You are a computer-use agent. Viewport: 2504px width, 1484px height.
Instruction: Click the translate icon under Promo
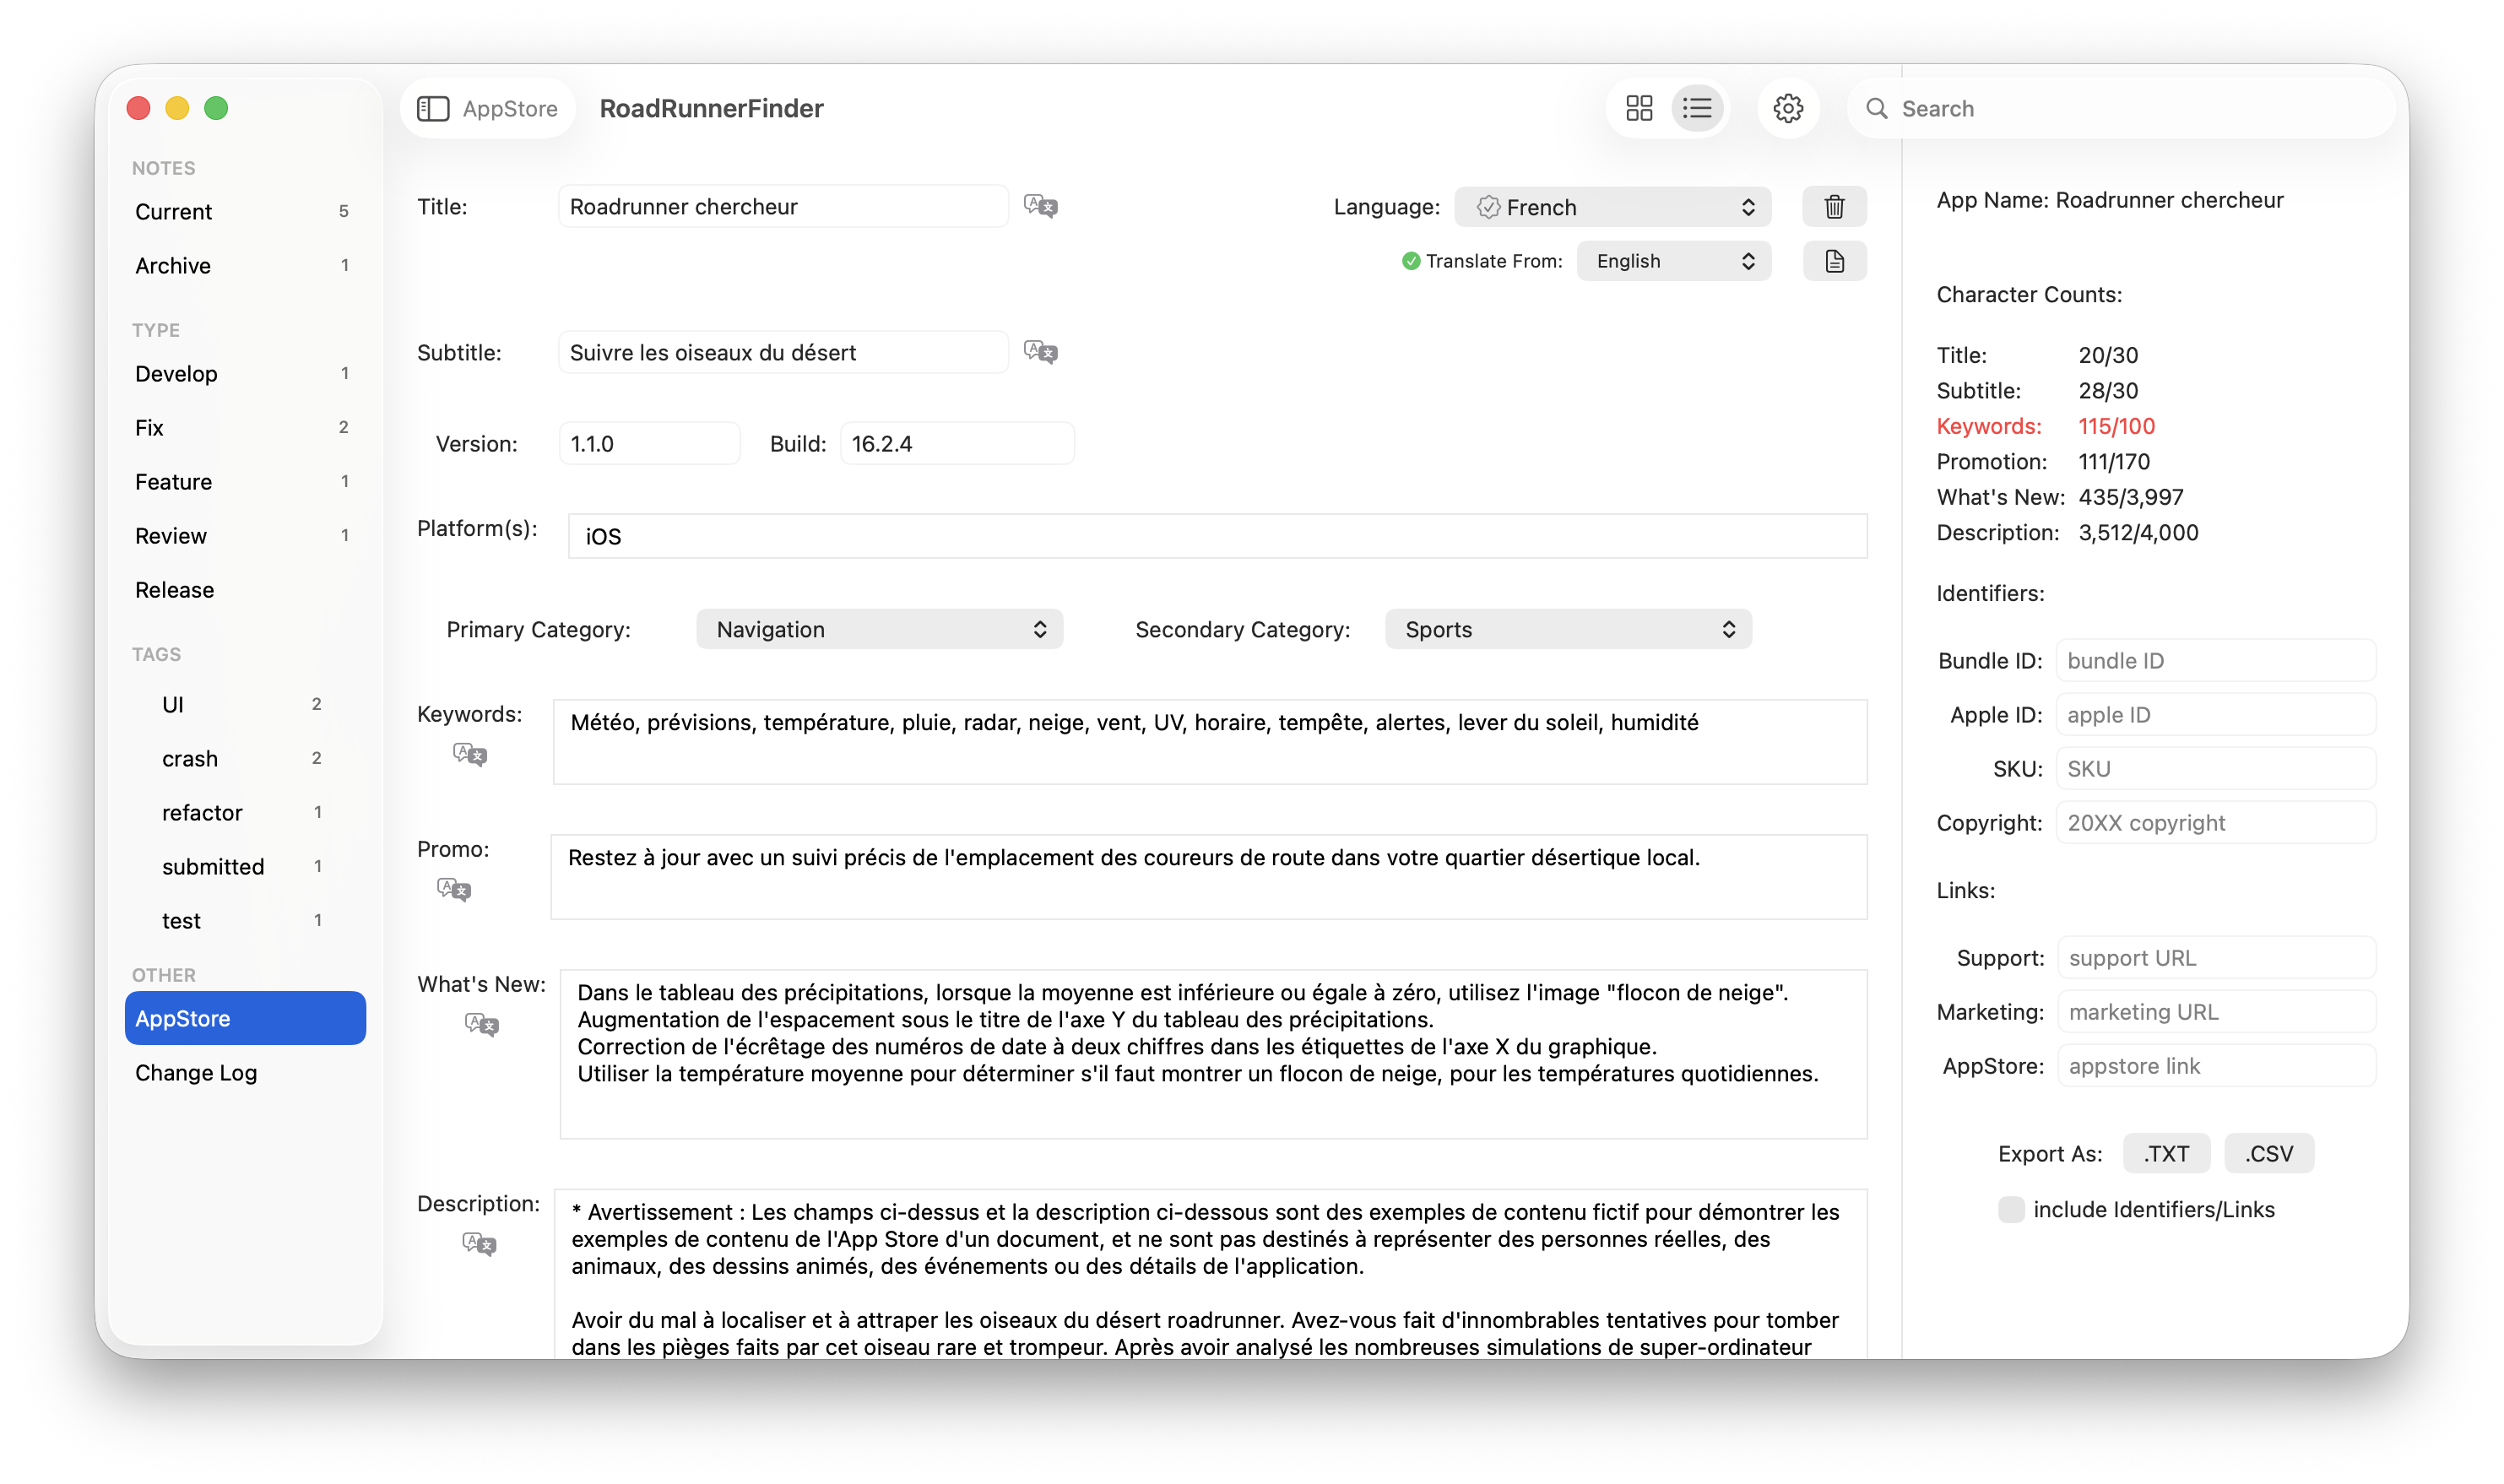[x=454, y=889]
